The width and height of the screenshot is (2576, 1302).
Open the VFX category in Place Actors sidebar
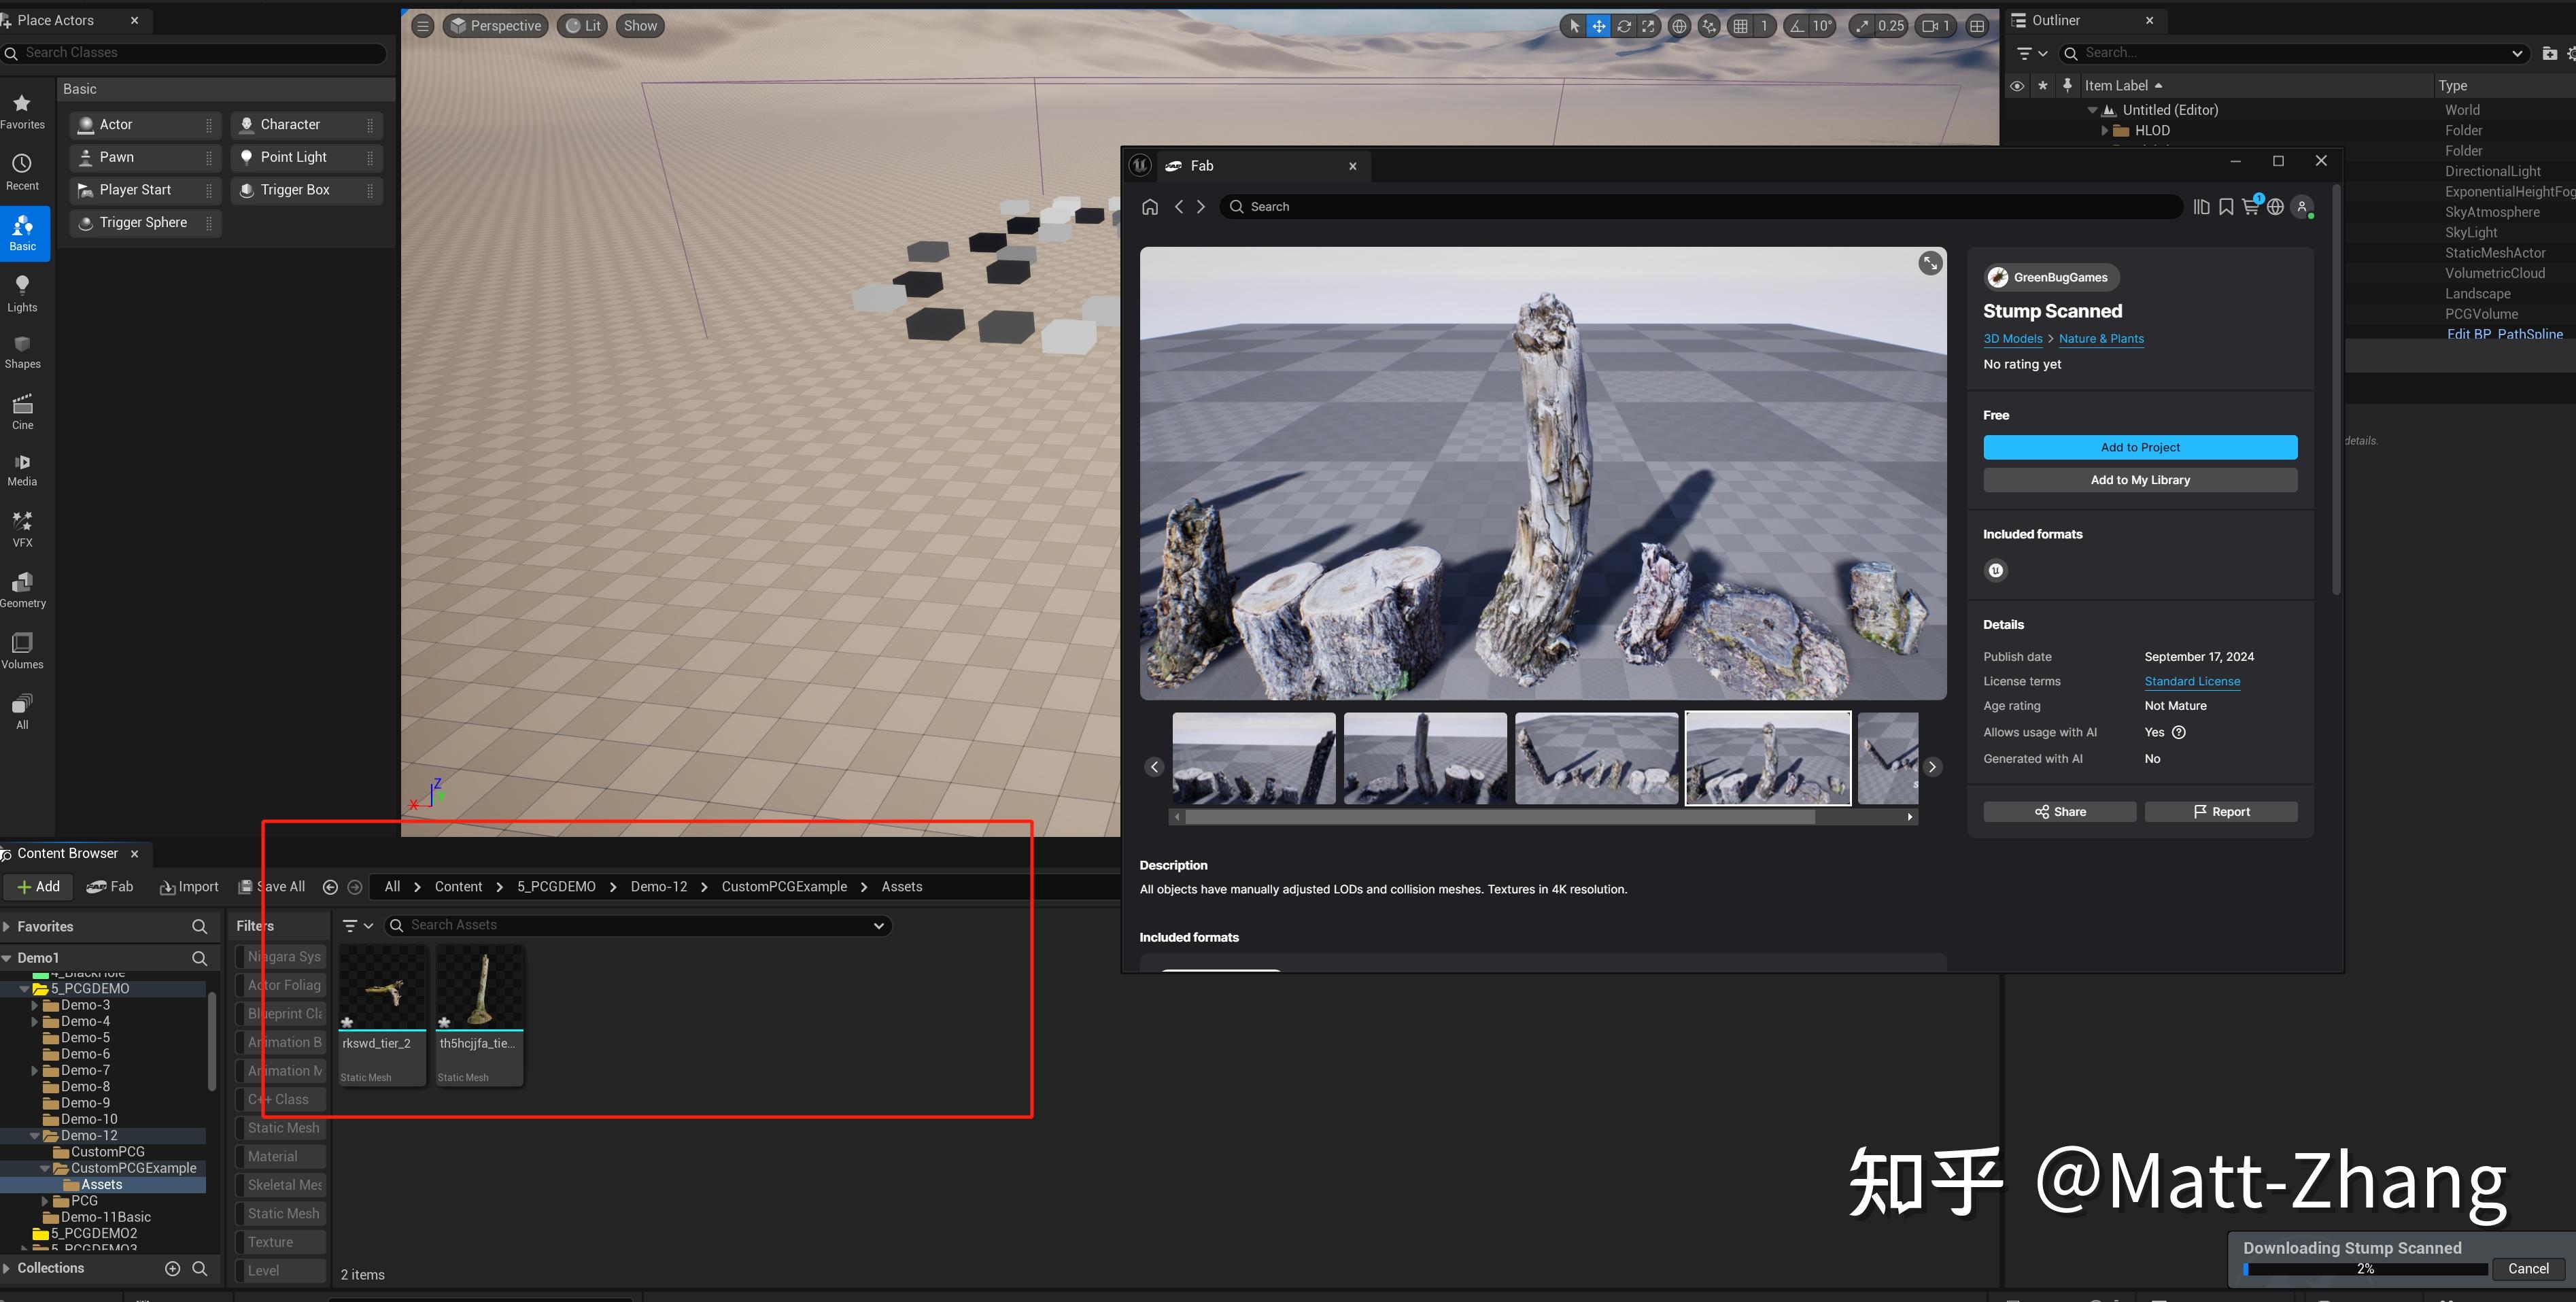22,528
